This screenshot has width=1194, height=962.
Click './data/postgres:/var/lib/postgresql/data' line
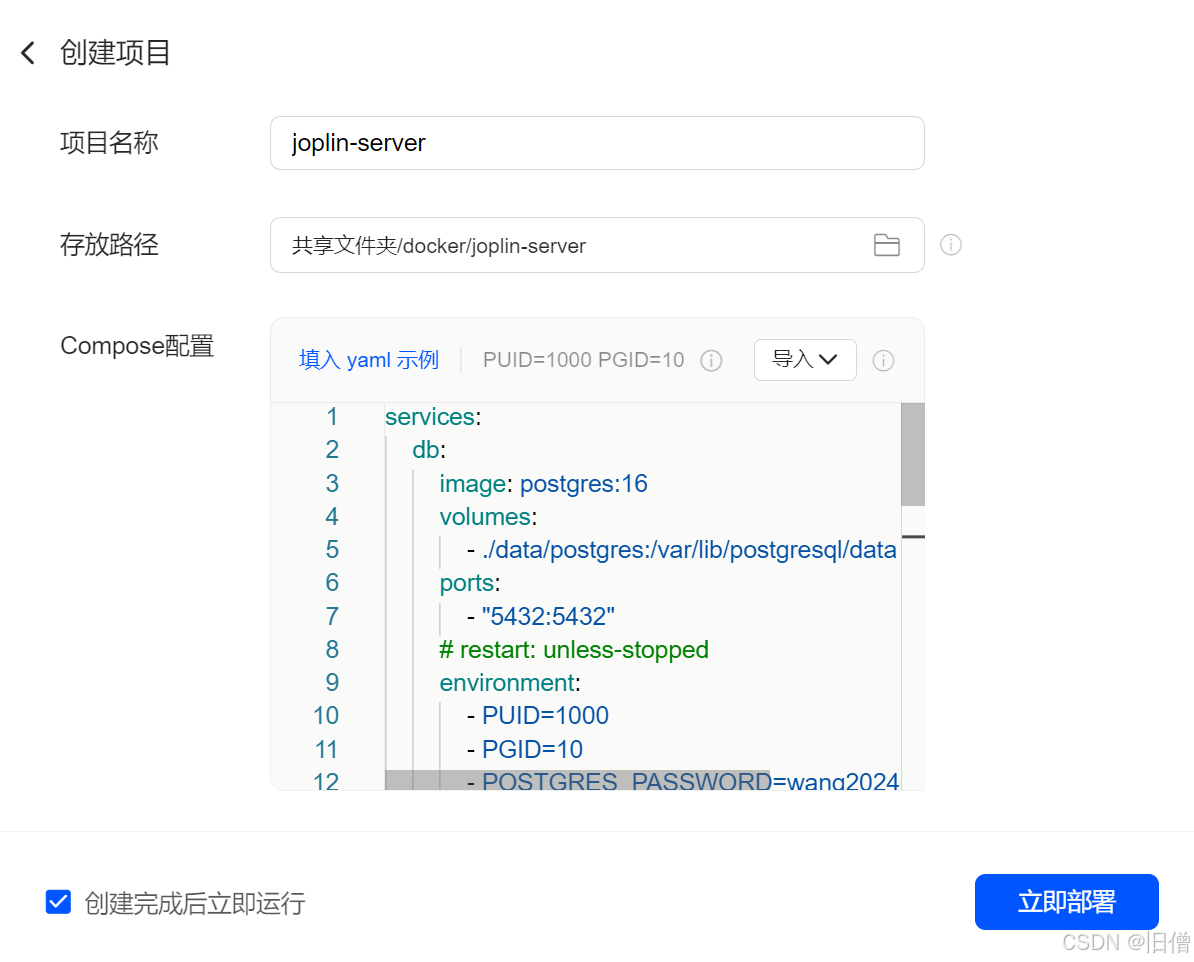[x=682, y=550]
